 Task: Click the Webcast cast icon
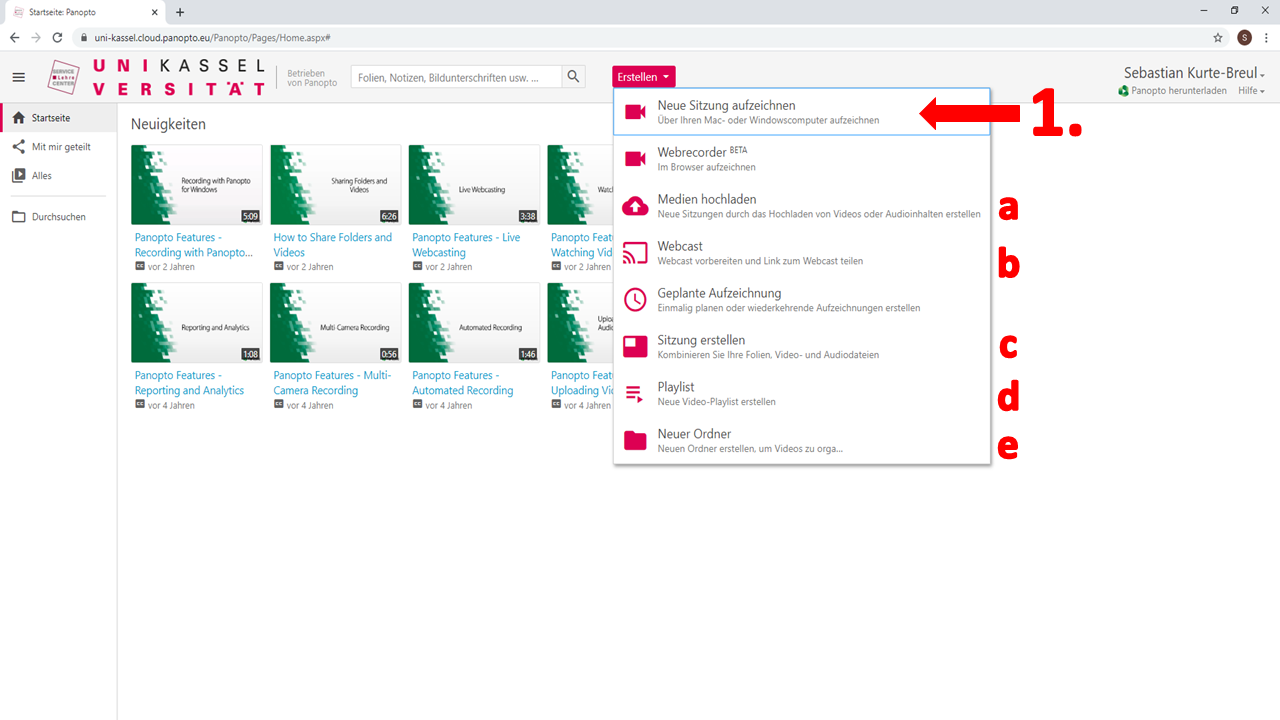(x=635, y=252)
